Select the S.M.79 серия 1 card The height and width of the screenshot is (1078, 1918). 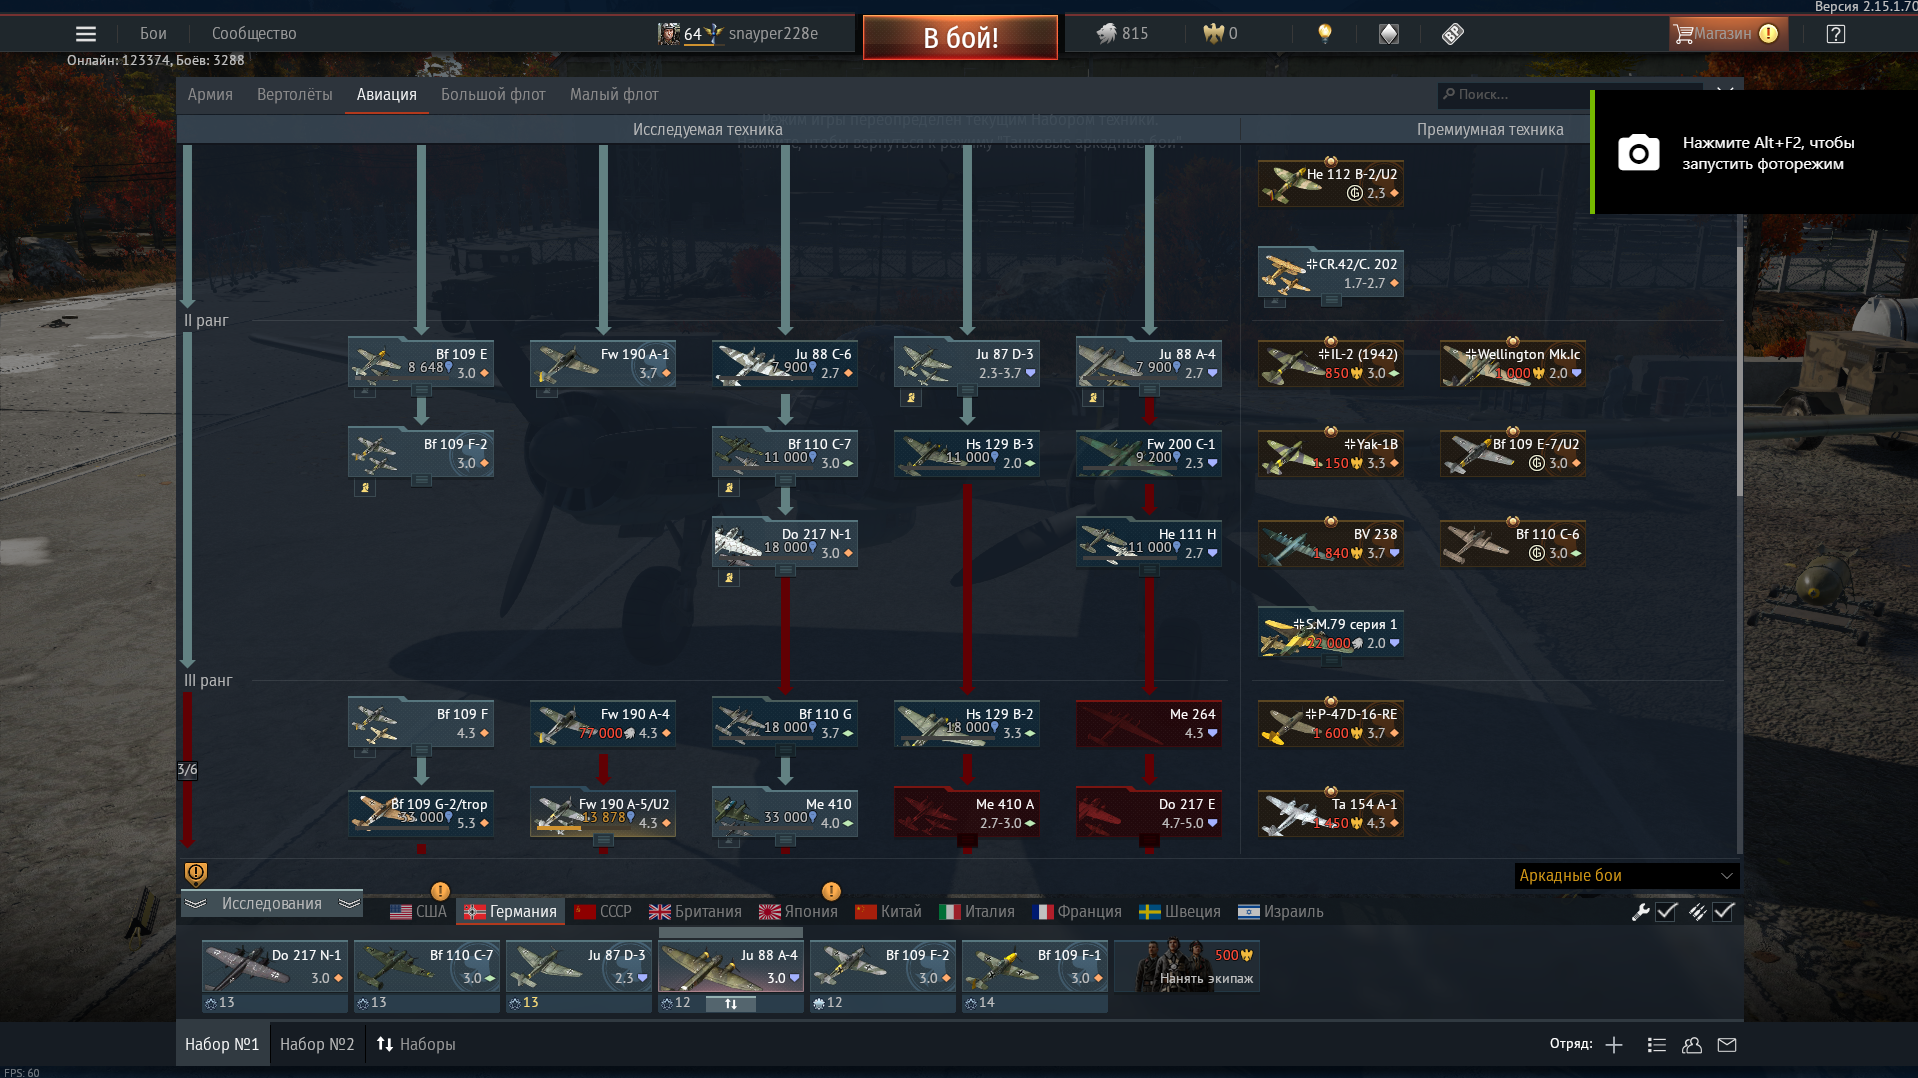click(1331, 632)
